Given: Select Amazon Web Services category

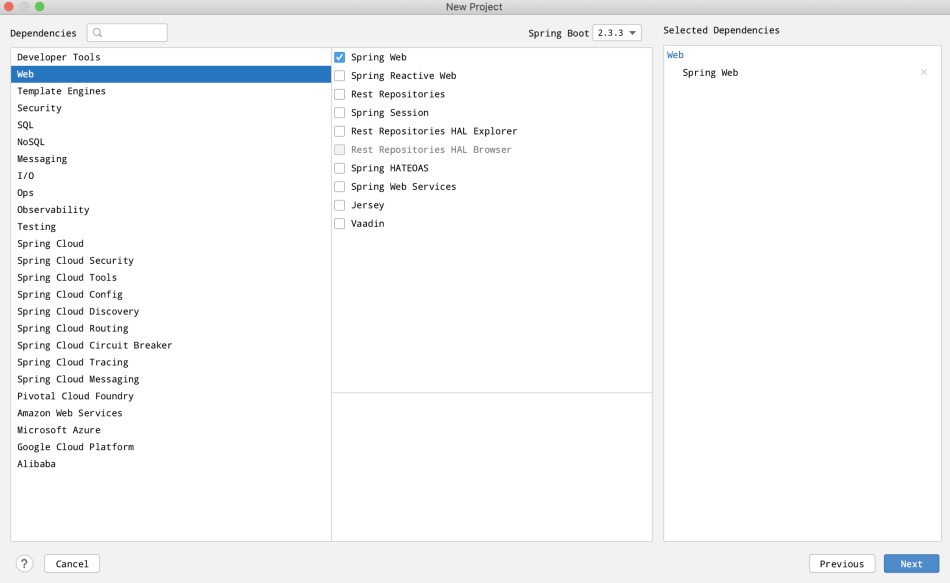Looking at the screenshot, I should (171, 413).
